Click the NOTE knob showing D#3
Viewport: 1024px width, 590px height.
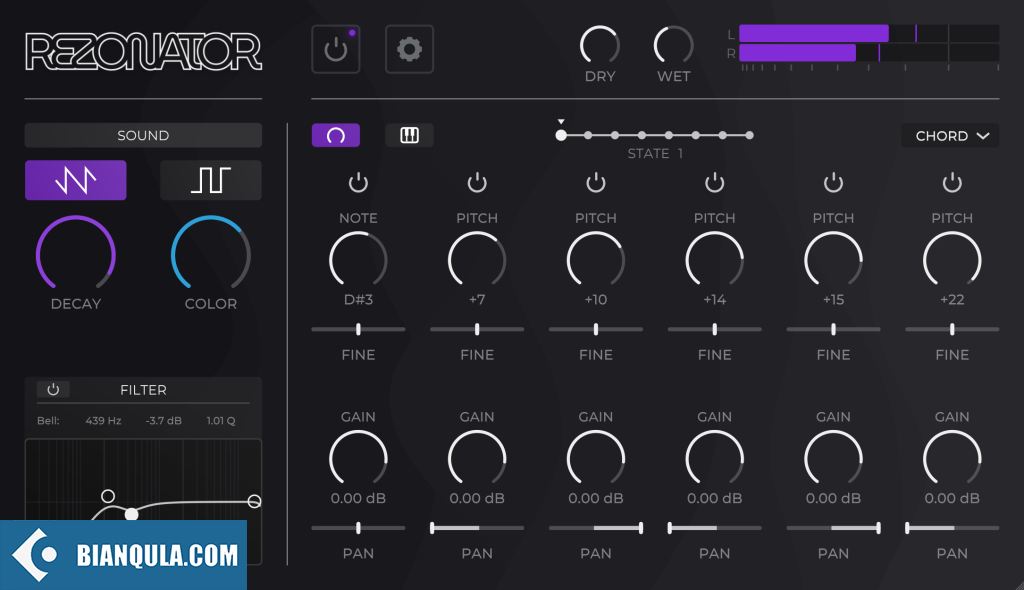coord(359,259)
